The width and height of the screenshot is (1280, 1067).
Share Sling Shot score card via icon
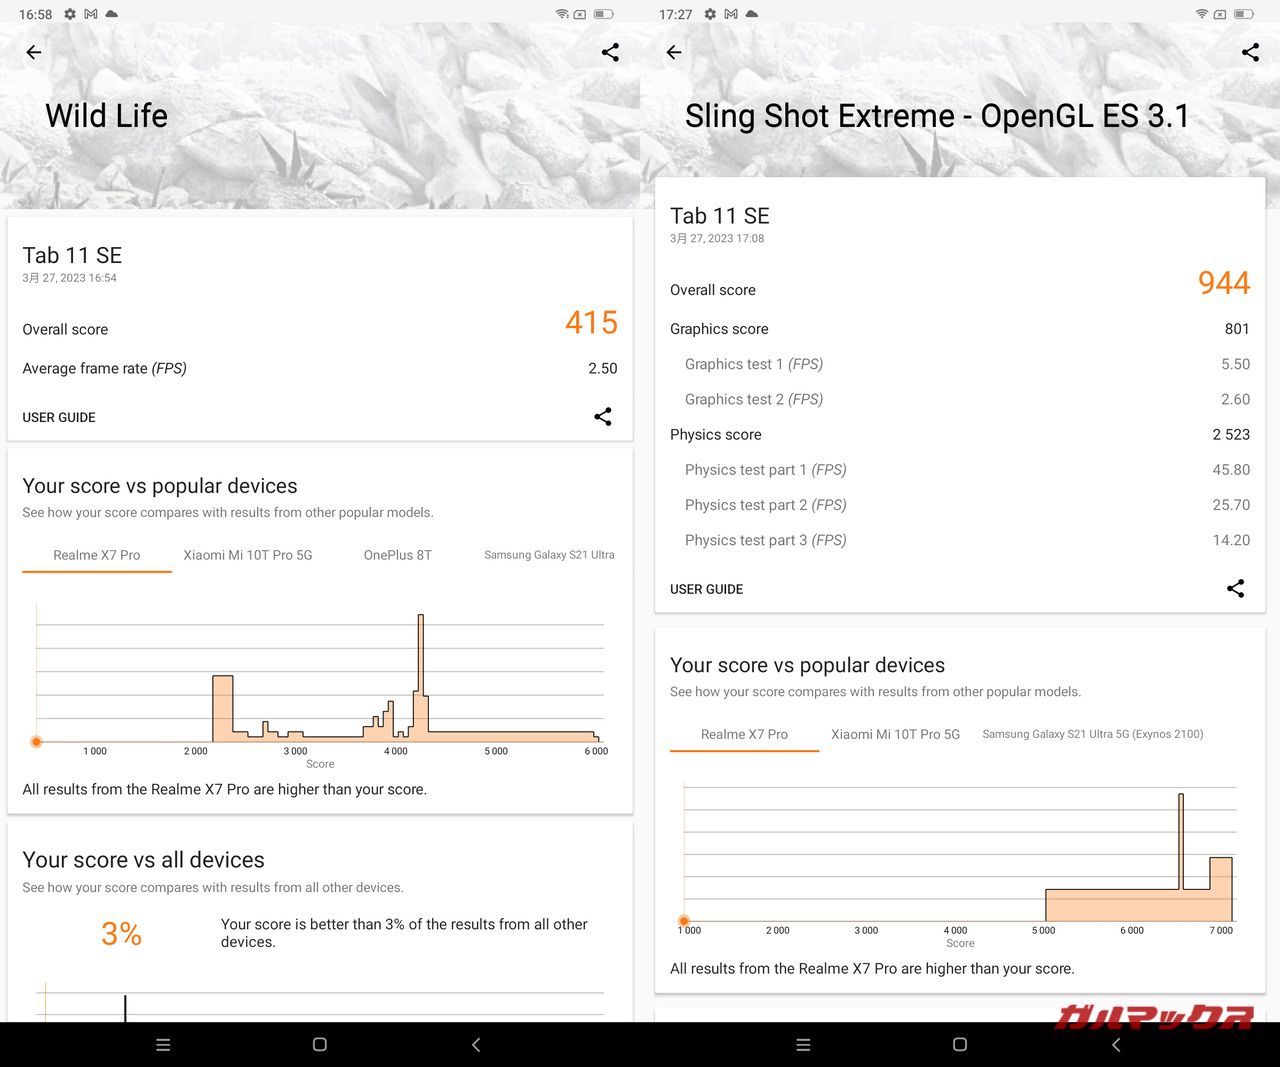click(1235, 589)
